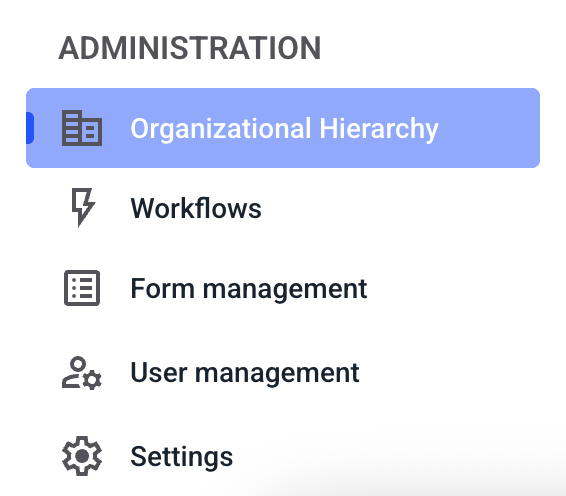Select the "Workflows" text label
566x496 pixels.
[196, 208]
